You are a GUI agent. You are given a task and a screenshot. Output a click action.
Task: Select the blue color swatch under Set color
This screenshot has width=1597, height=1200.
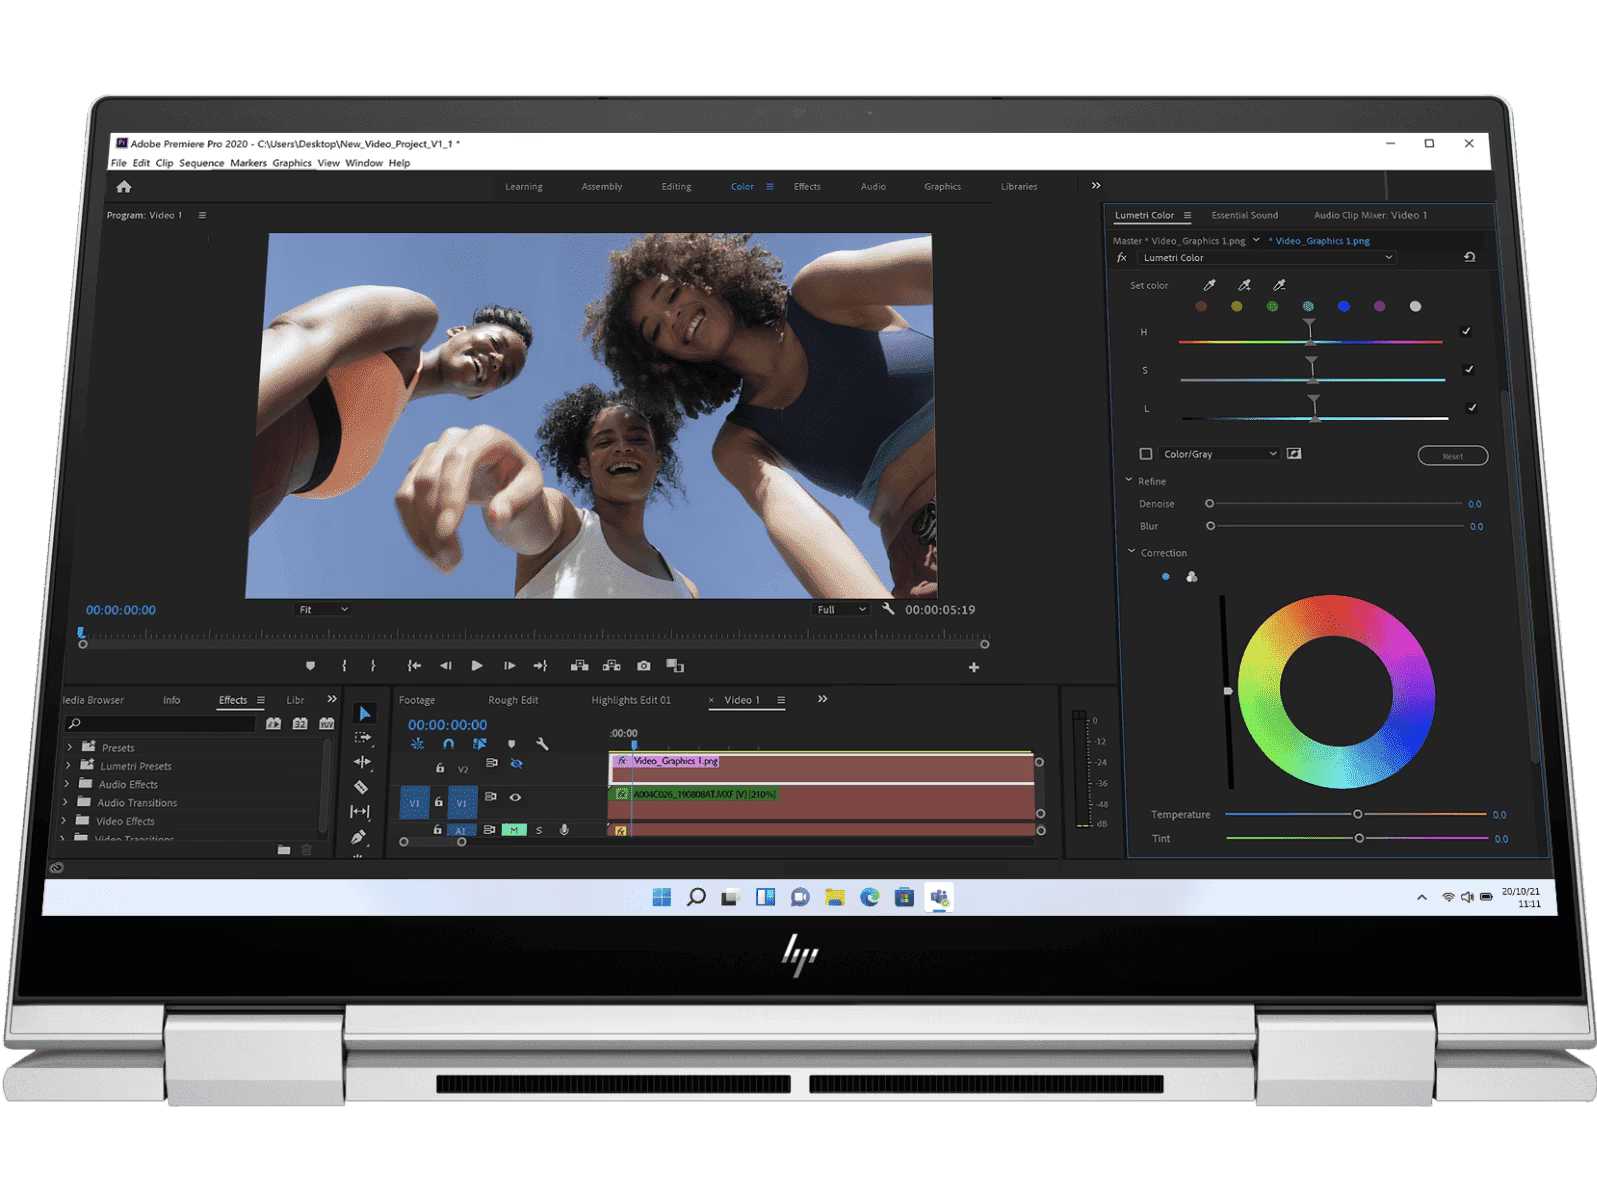pos(1343,307)
